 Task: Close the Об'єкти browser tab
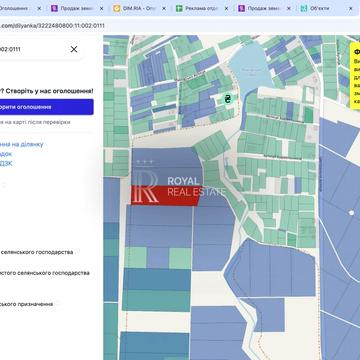tap(350, 9)
